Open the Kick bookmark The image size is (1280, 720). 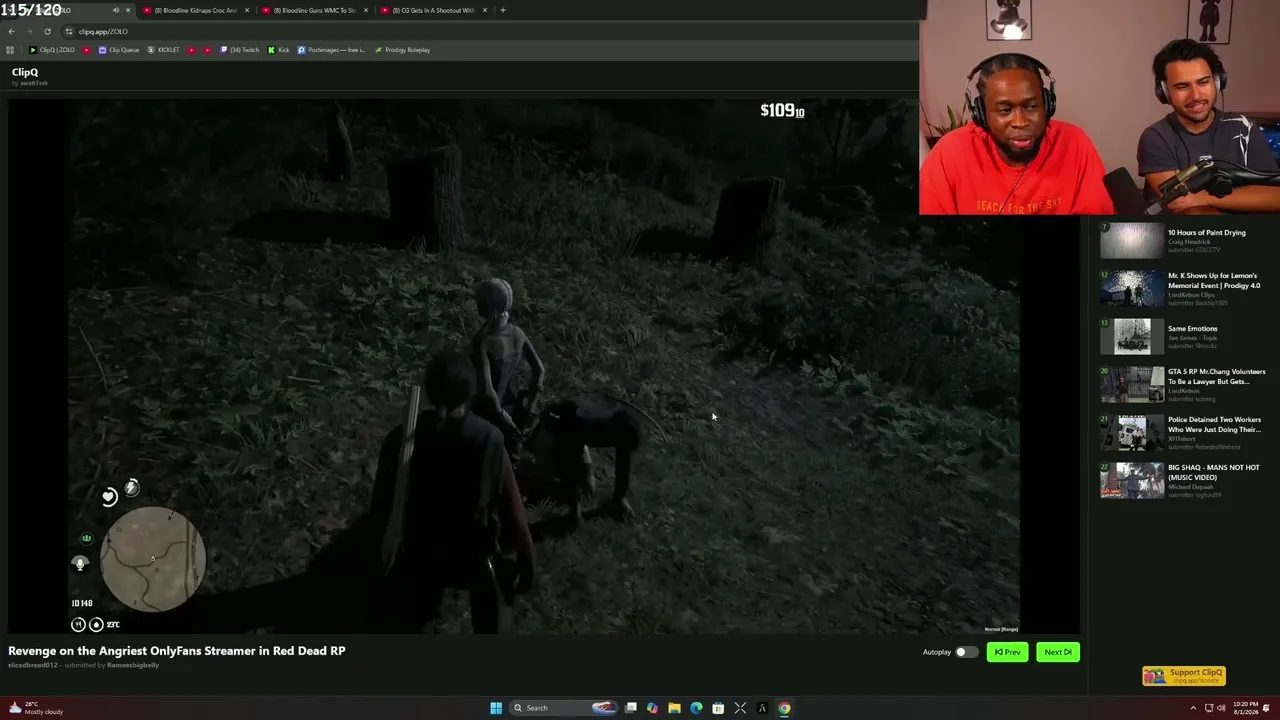point(279,50)
